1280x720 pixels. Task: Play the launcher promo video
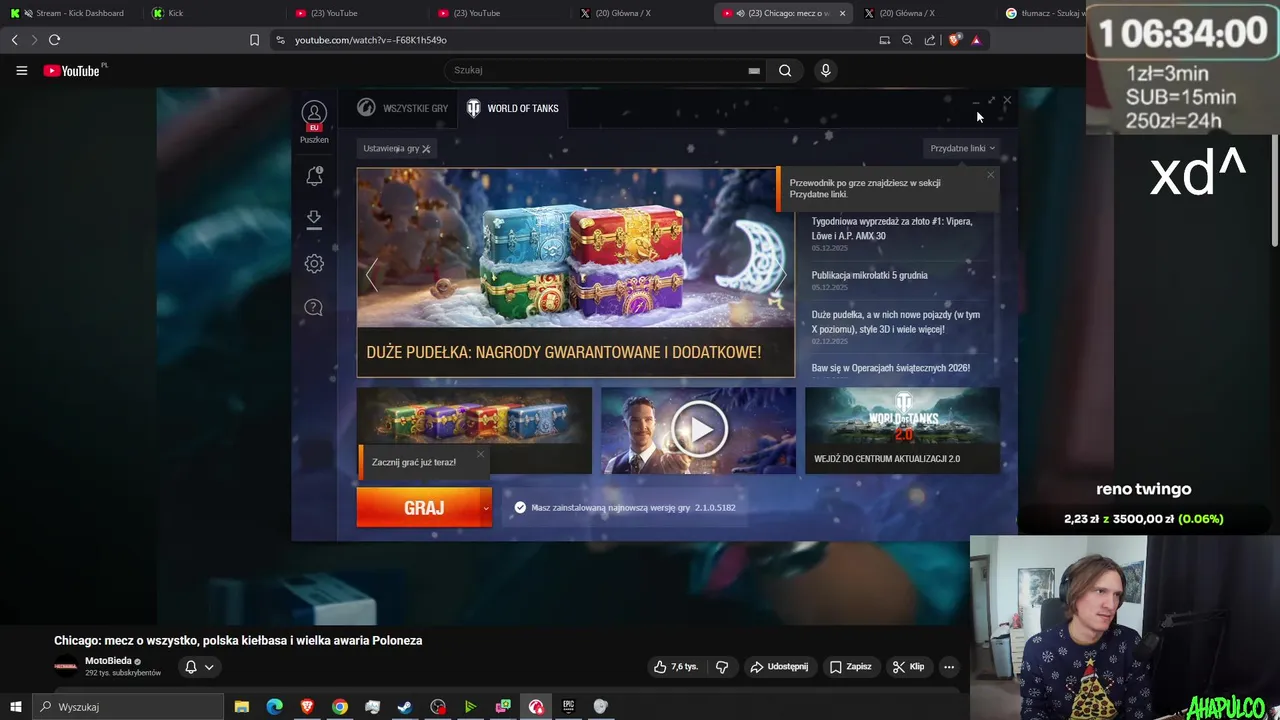pyautogui.click(x=698, y=430)
